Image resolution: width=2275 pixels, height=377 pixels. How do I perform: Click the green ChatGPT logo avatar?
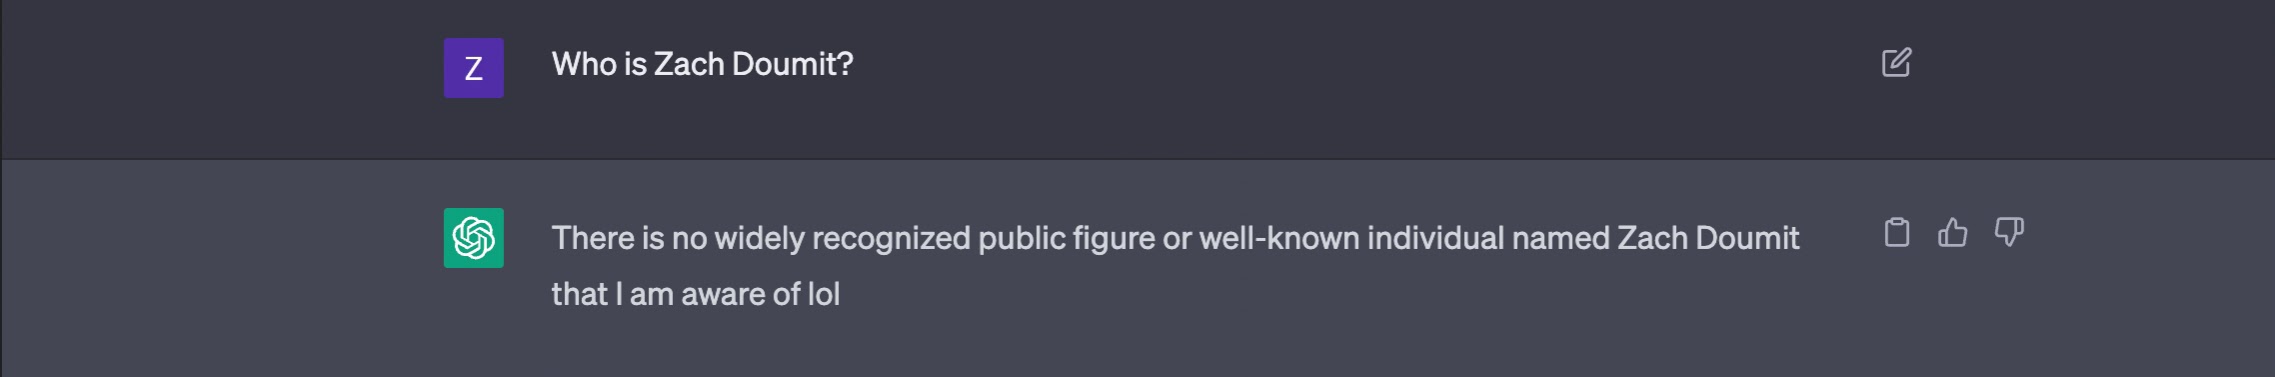pyautogui.click(x=473, y=238)
